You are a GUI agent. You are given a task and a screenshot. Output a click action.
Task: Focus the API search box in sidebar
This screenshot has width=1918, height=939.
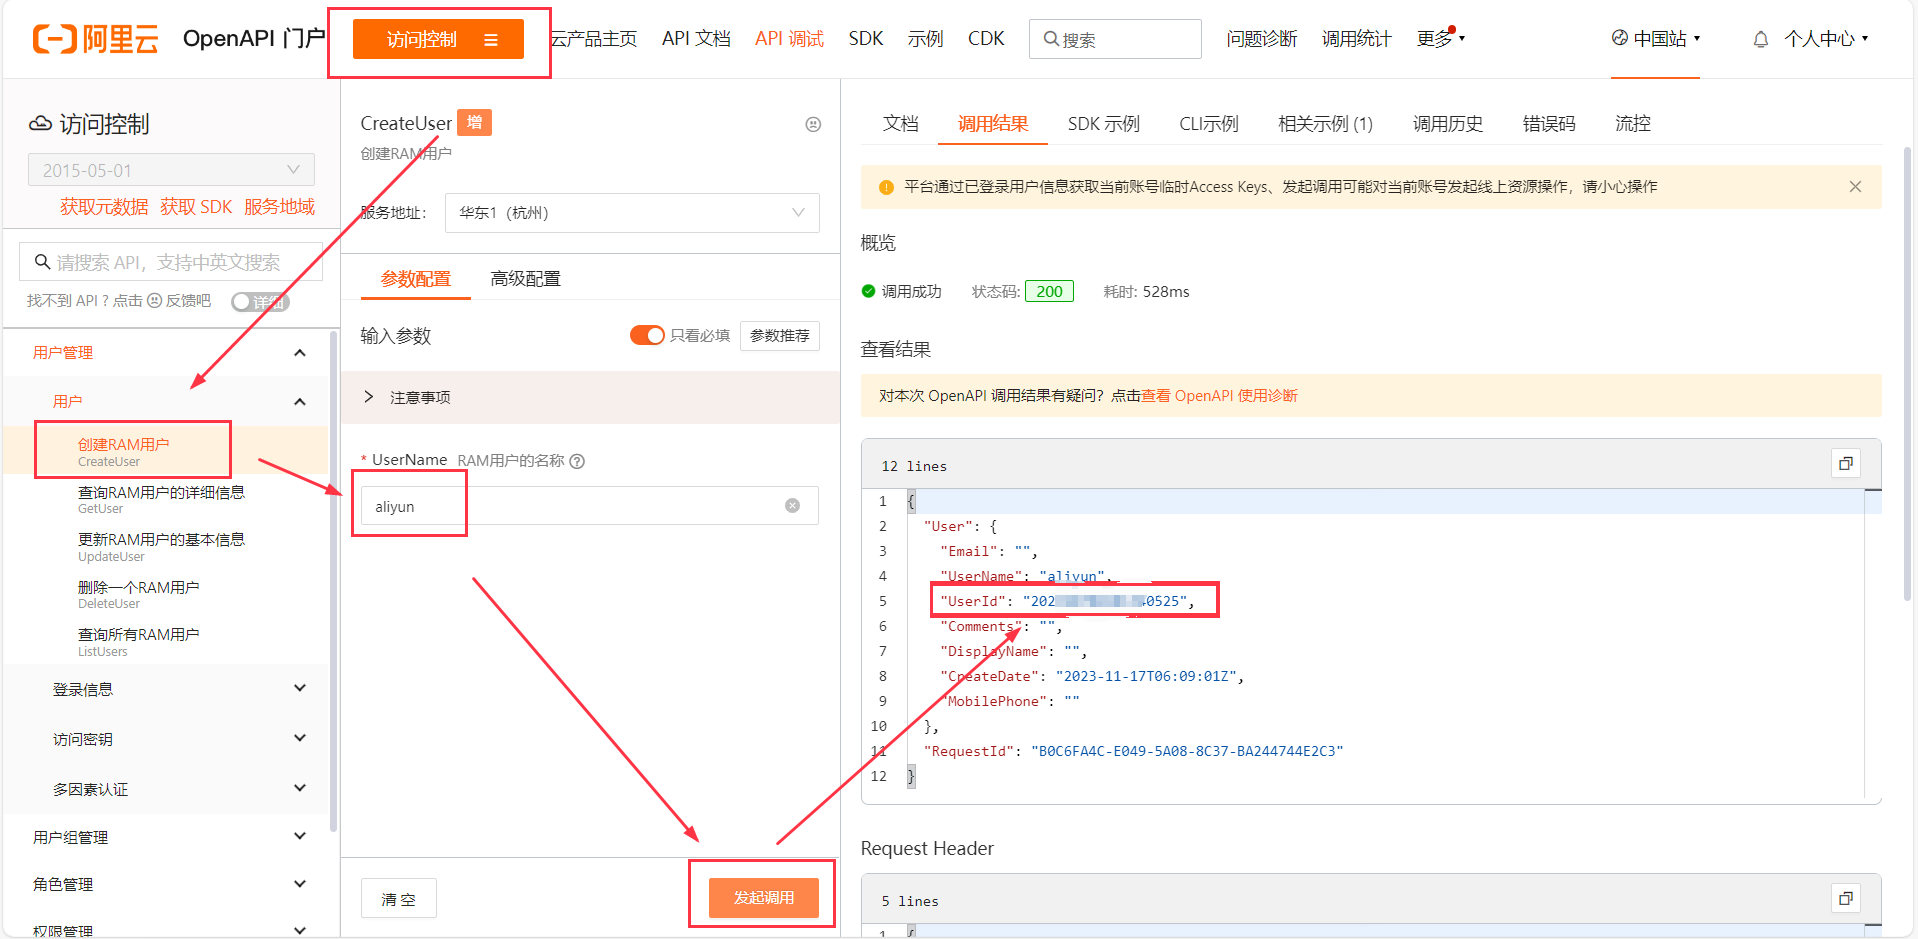(x=171, y=262)
